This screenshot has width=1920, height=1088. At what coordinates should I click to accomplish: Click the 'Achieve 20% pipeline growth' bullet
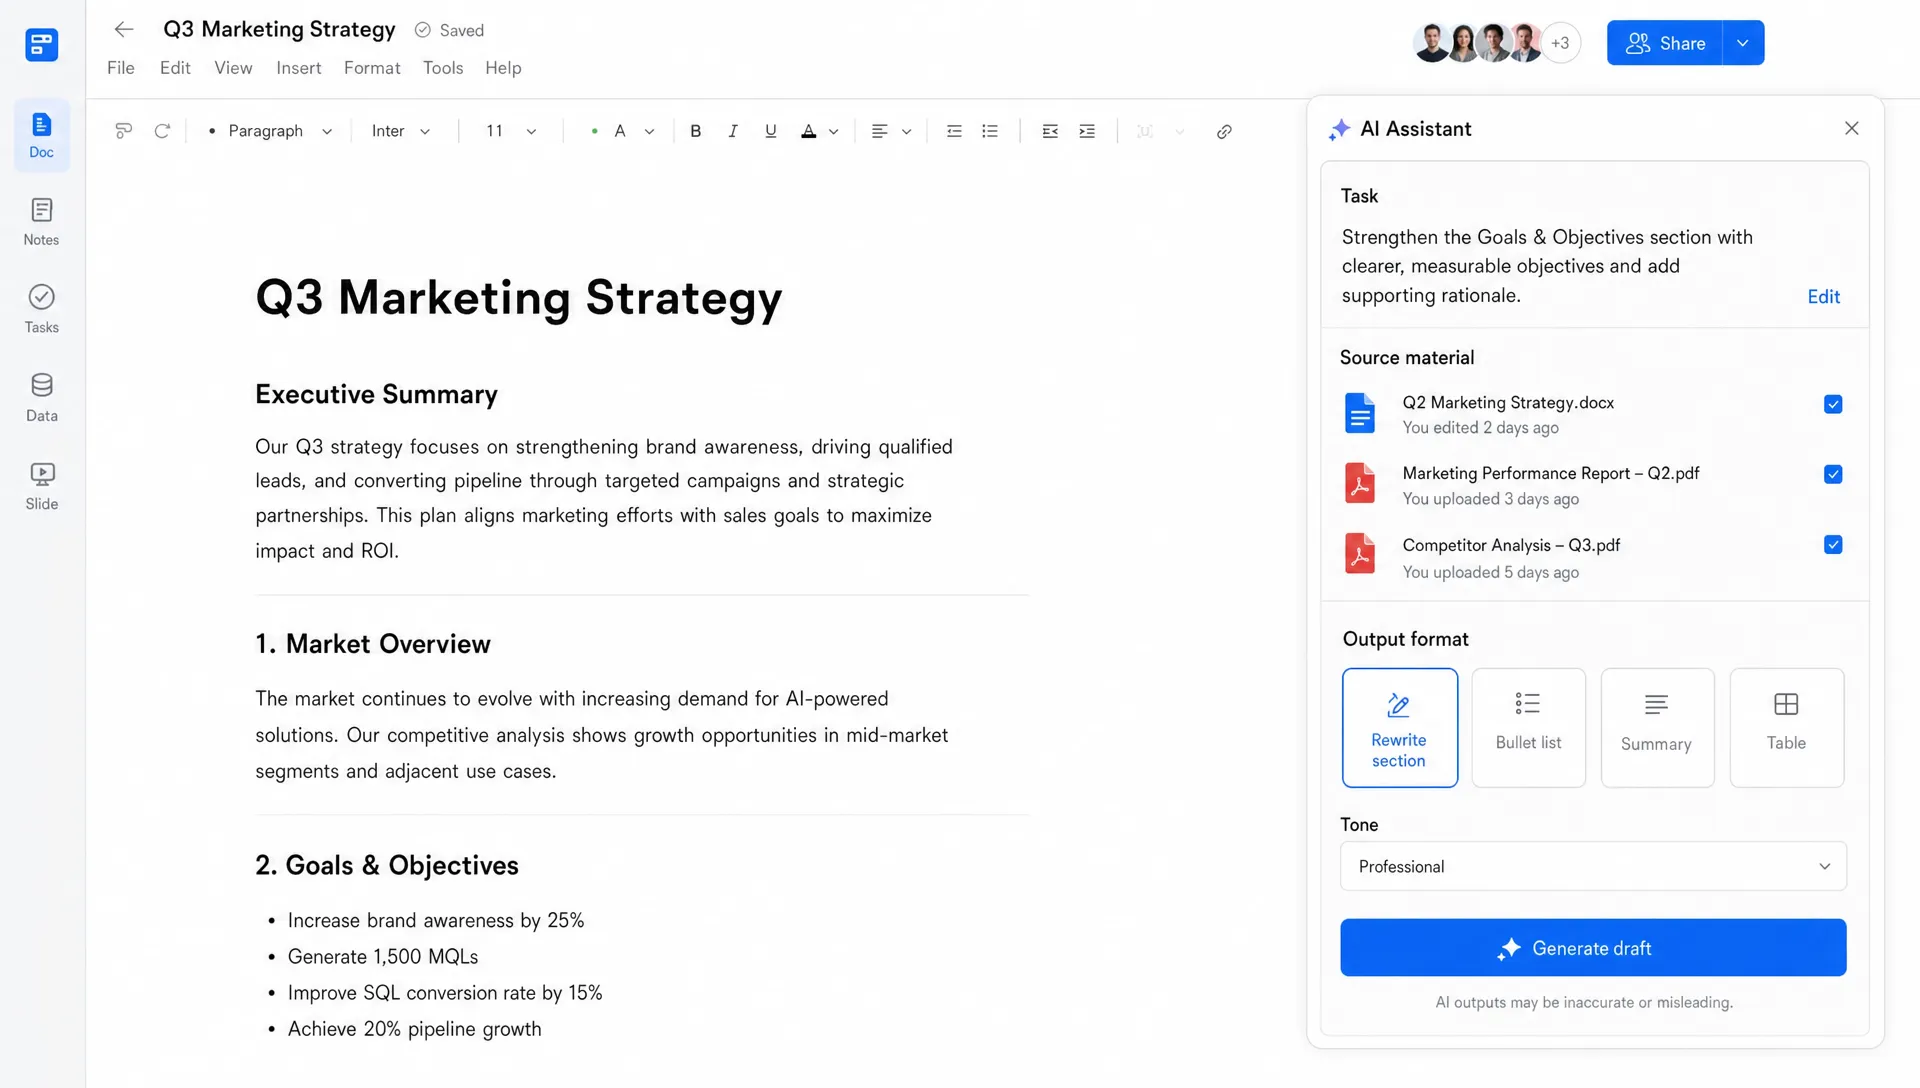(414, 1029)
